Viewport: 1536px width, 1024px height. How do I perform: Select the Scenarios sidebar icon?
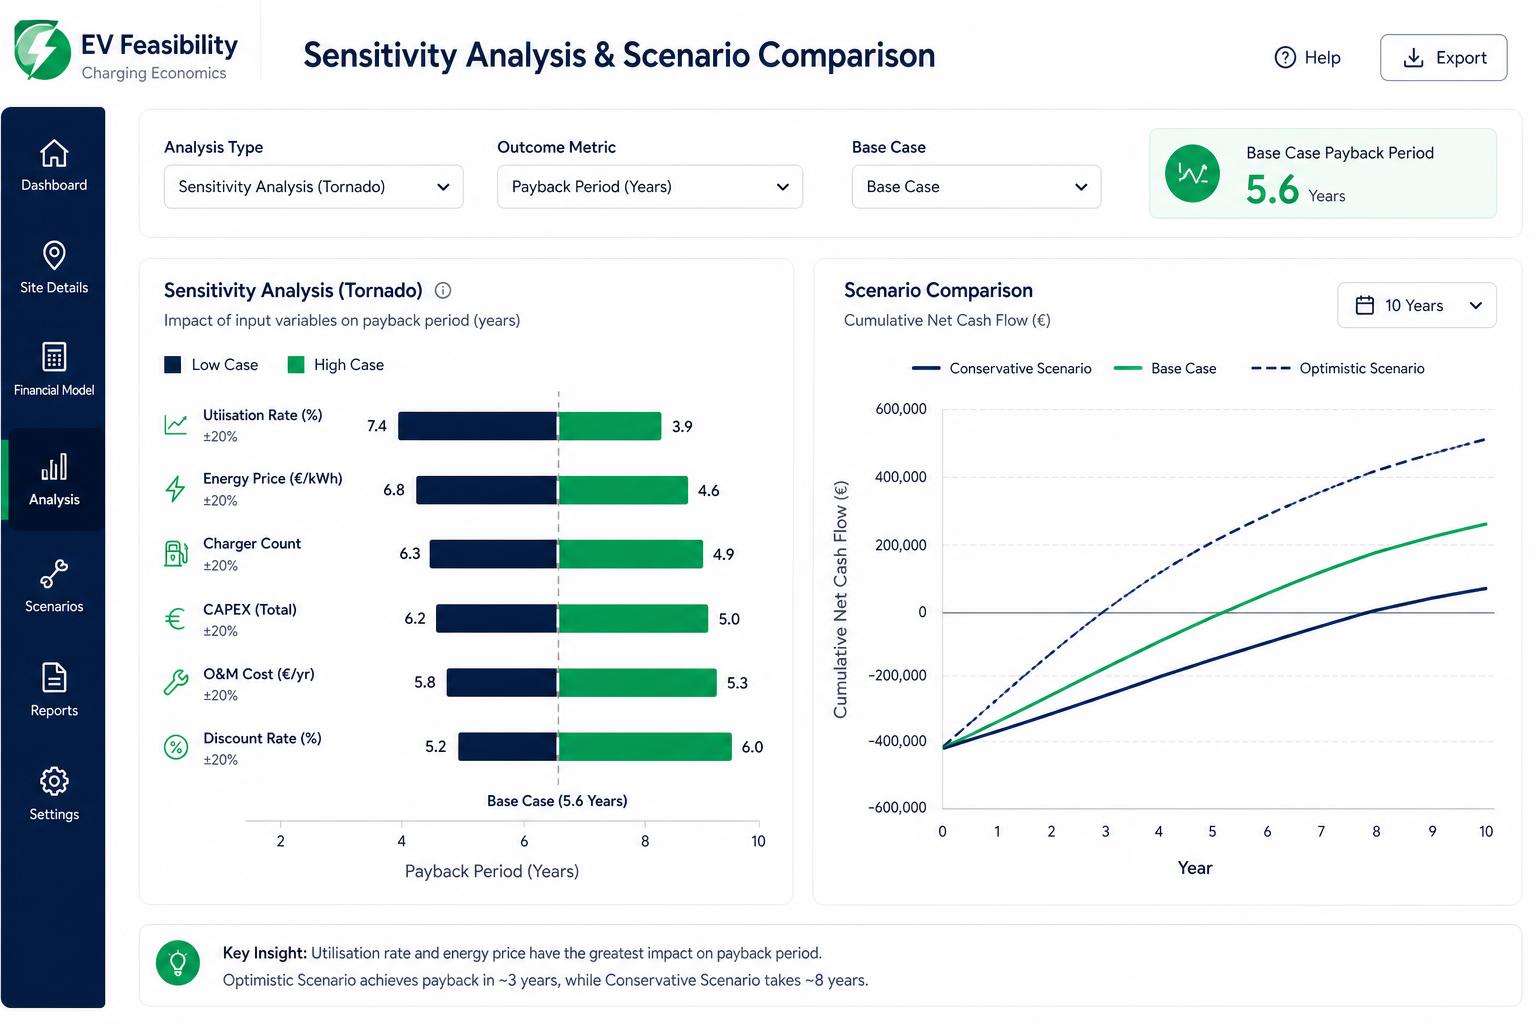tap(54, 574)
